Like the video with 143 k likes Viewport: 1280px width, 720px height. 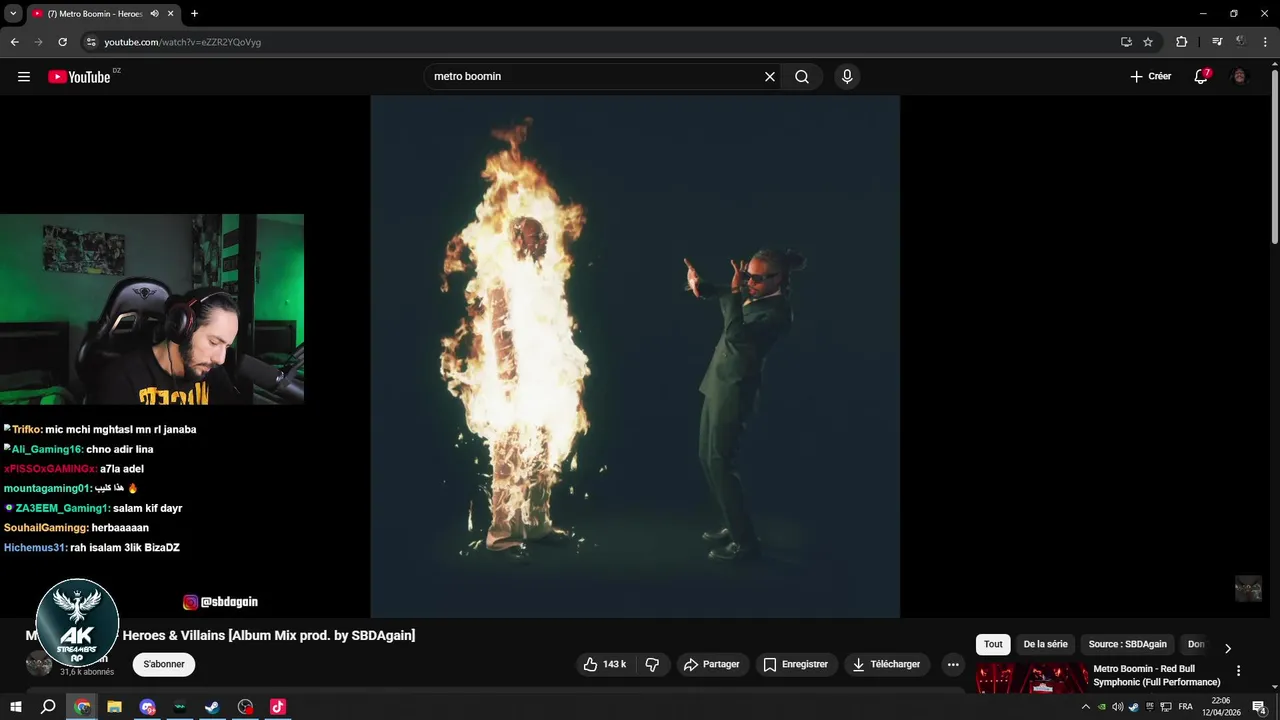tap(604, 664)
